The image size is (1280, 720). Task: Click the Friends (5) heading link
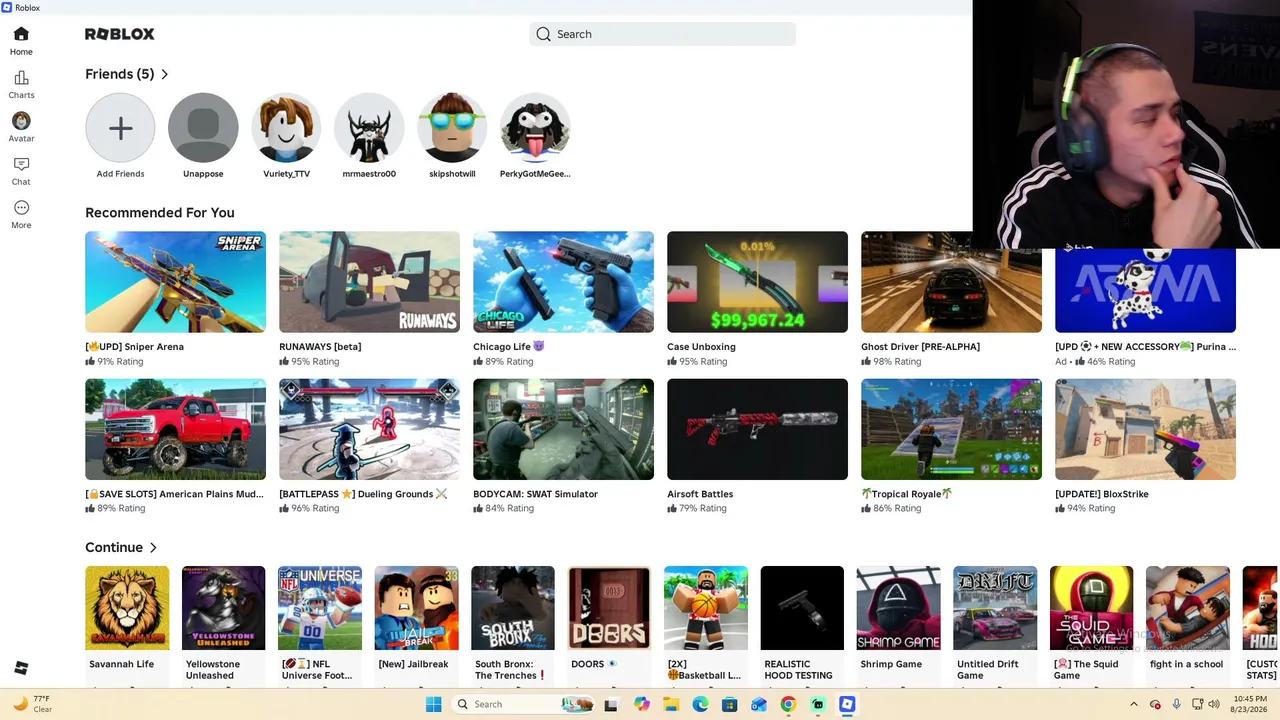tap(120, 74)
